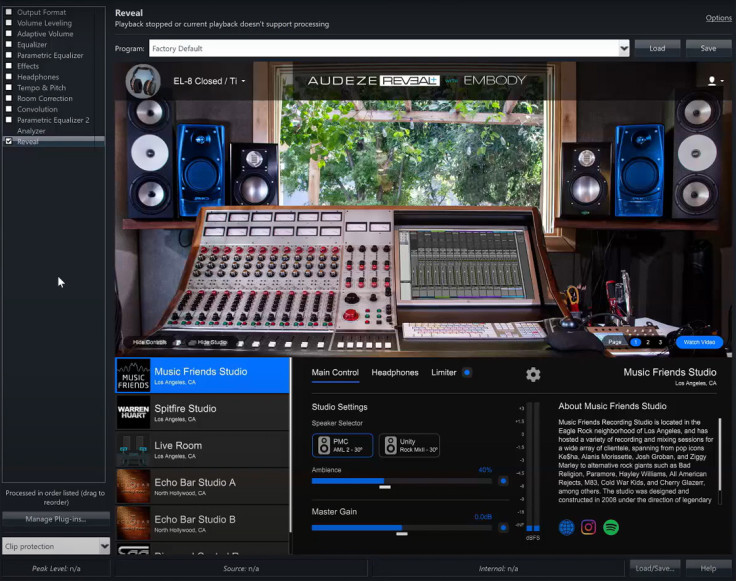The width and height of the screenshot is (736, 581).
Task: Choose the PMC AML 2 speaker
Action: click(x=342, y=445)
